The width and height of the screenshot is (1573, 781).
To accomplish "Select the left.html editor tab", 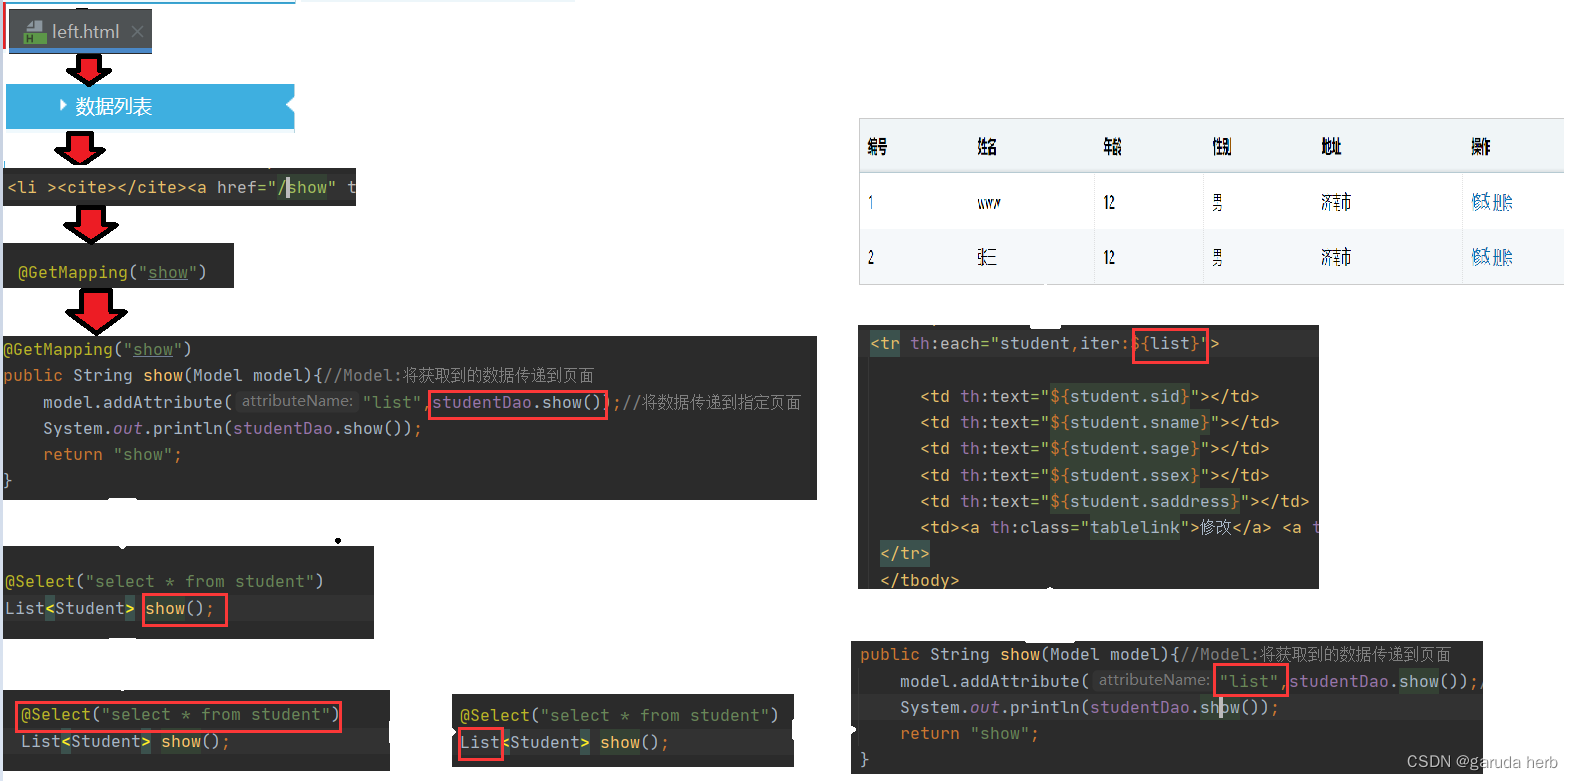I will tap(80, 31).
